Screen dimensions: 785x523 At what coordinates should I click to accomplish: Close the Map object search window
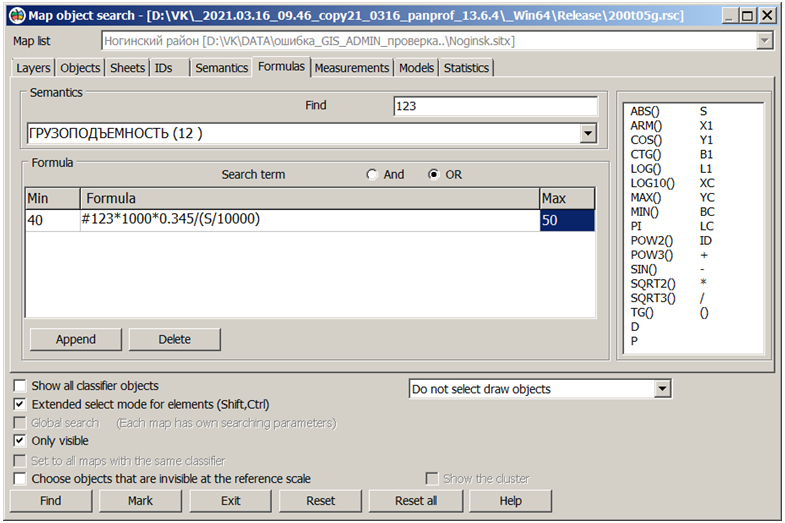coord(767,16)
